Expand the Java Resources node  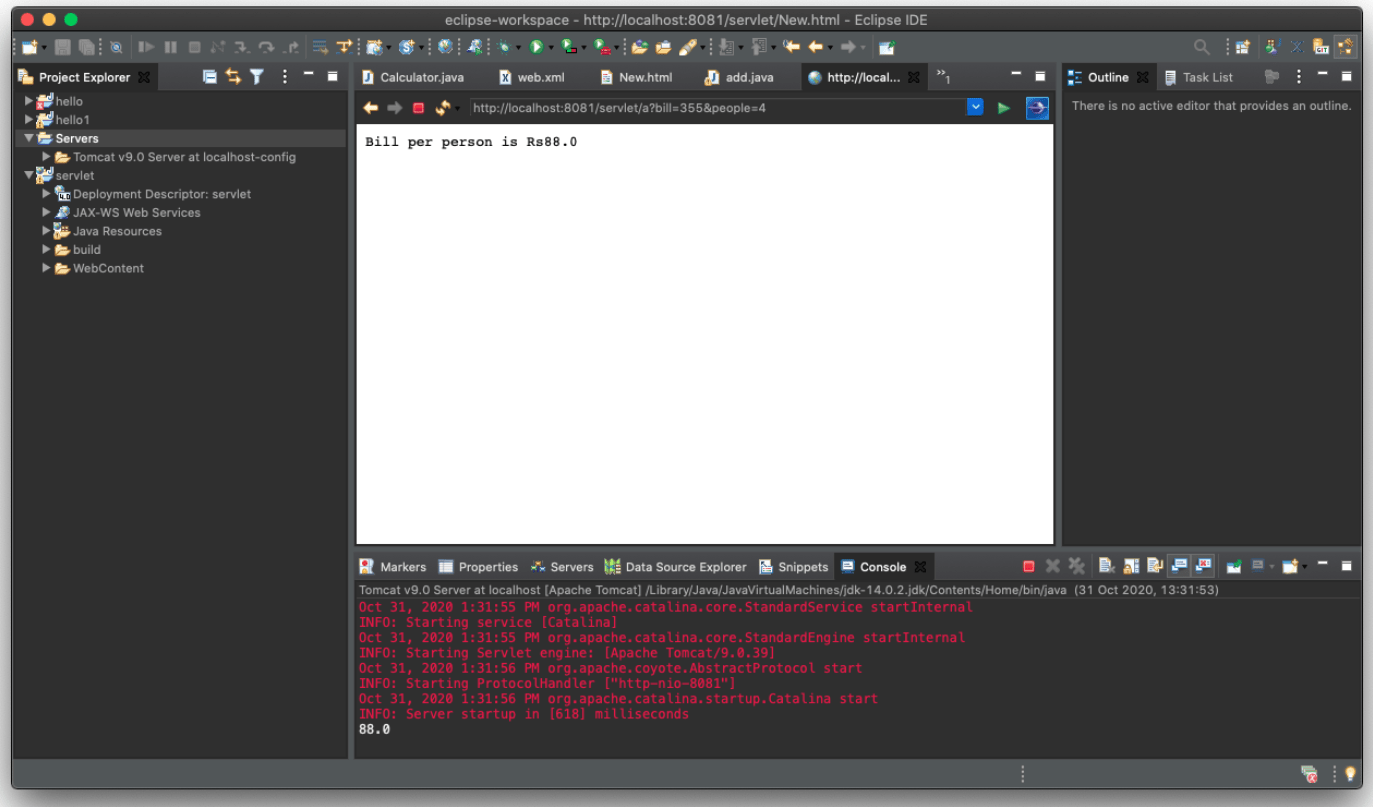pyautogui.click(x=46, y=231)
